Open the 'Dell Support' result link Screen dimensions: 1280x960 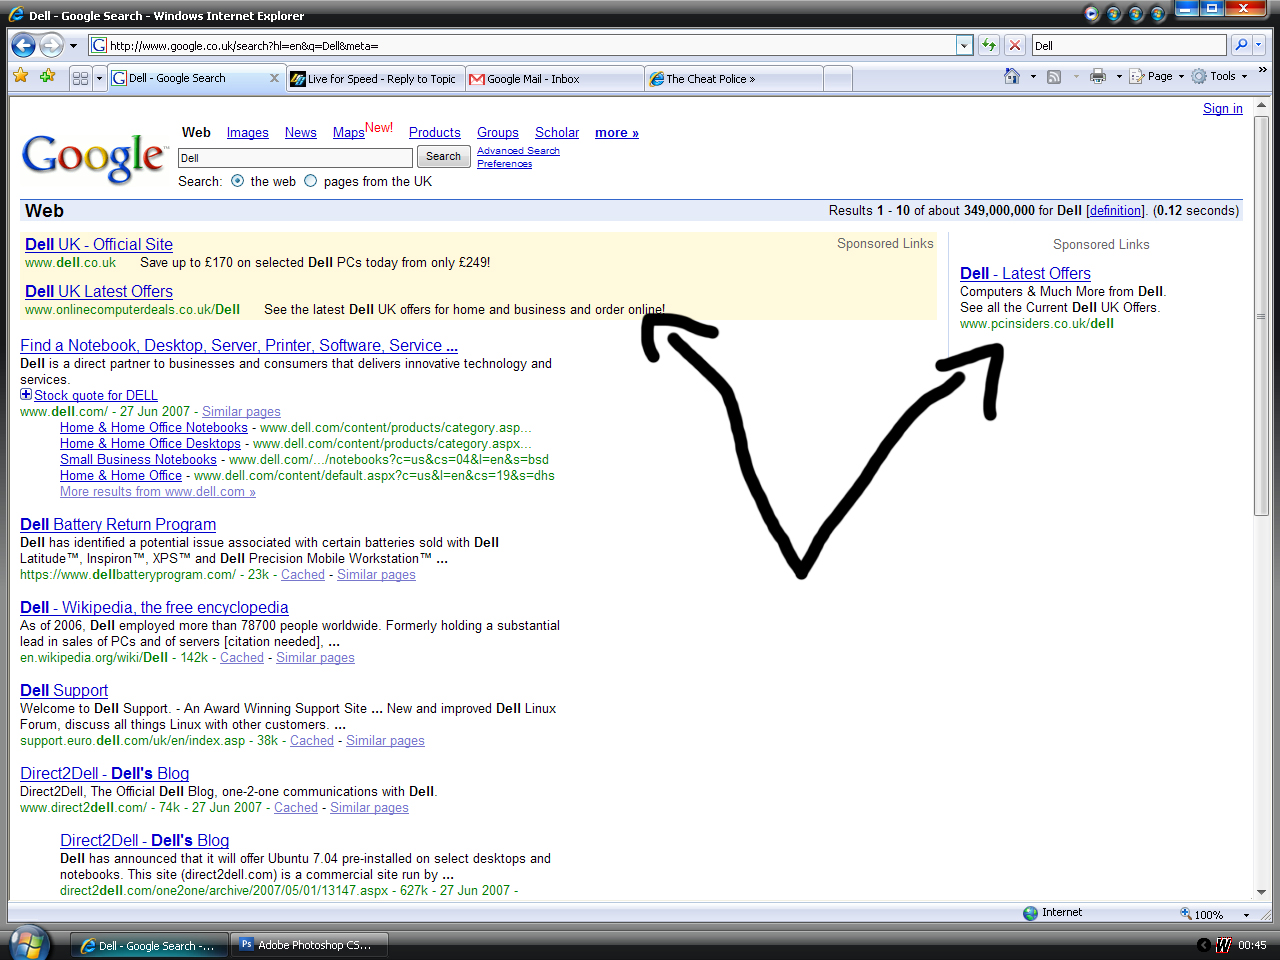point(64,691)
